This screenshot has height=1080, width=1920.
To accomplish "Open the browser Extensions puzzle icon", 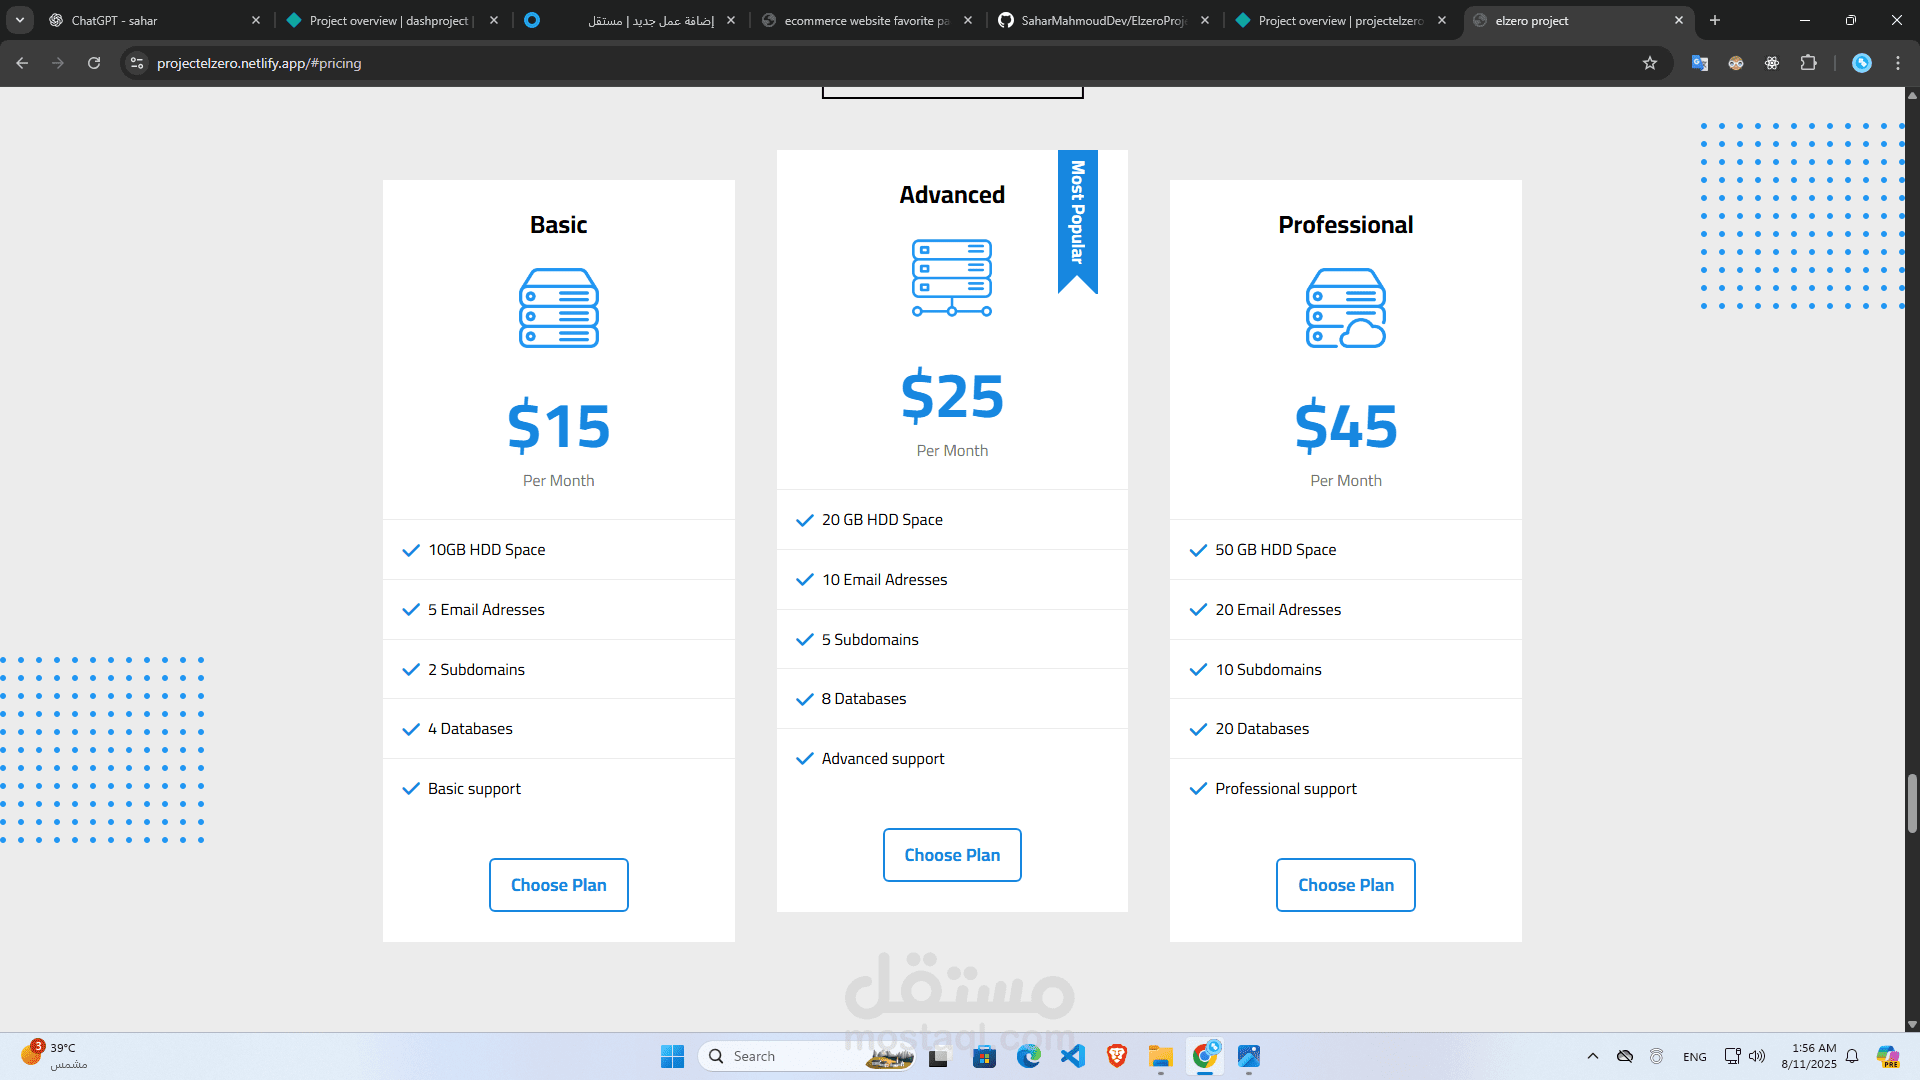I will (x=1808, y=63).
